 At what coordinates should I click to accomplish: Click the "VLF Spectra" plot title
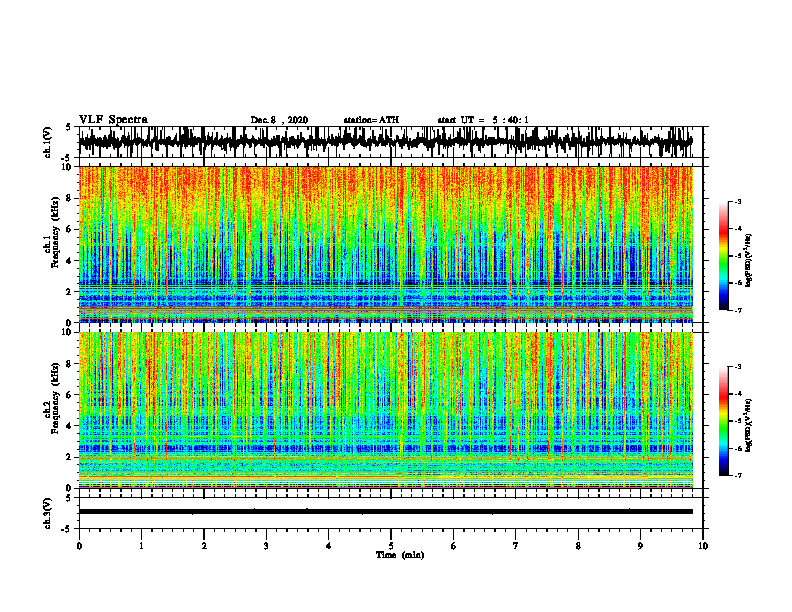pyautogui.click(x=113, y=120)
